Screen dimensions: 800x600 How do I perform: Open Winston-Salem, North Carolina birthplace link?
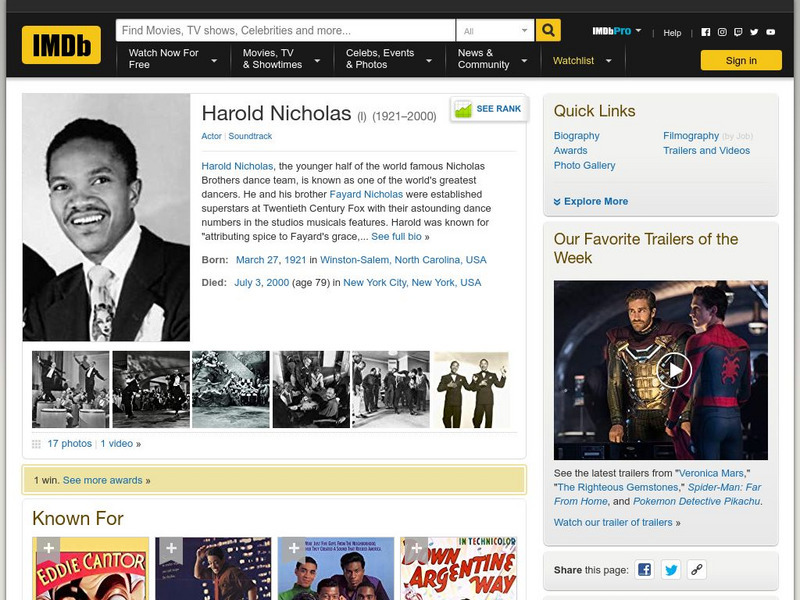click(403, 260)
